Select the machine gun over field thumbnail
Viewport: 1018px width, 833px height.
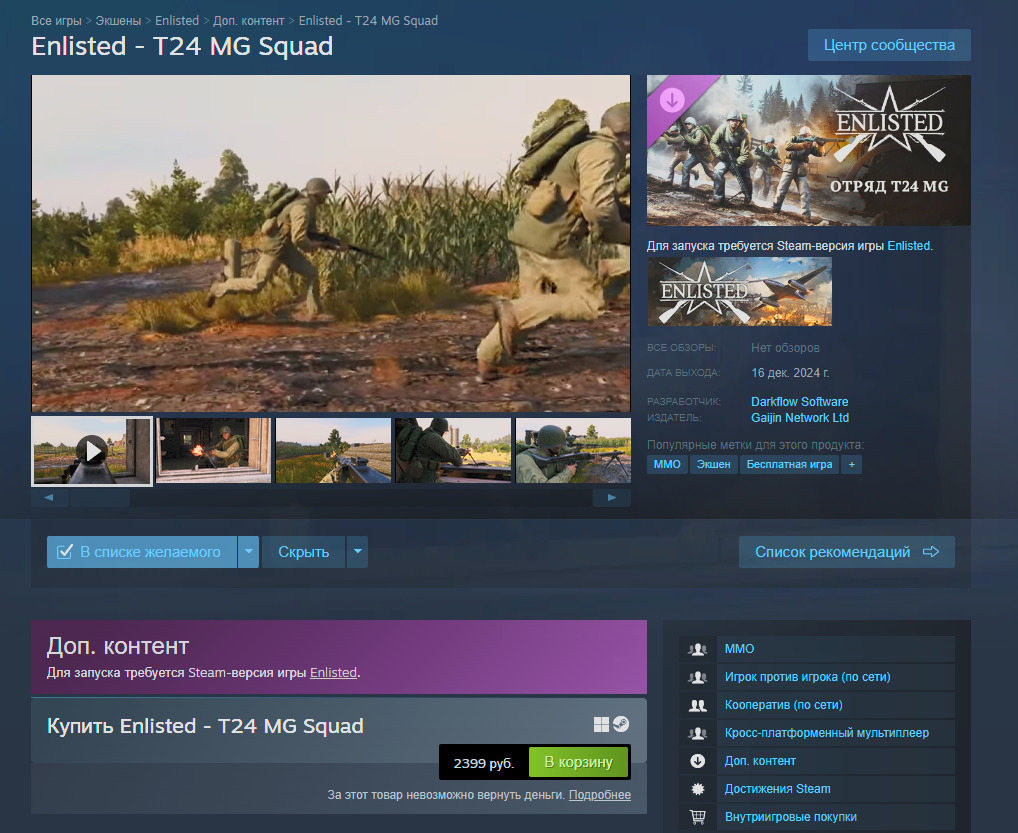click(333, 451)
